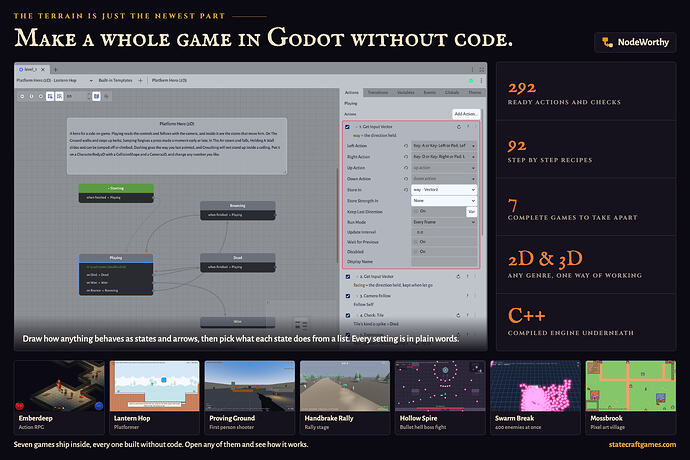Click the Add Action button
Image resolution: width=690 pixels, height=460 pixels.
(466, 114)
